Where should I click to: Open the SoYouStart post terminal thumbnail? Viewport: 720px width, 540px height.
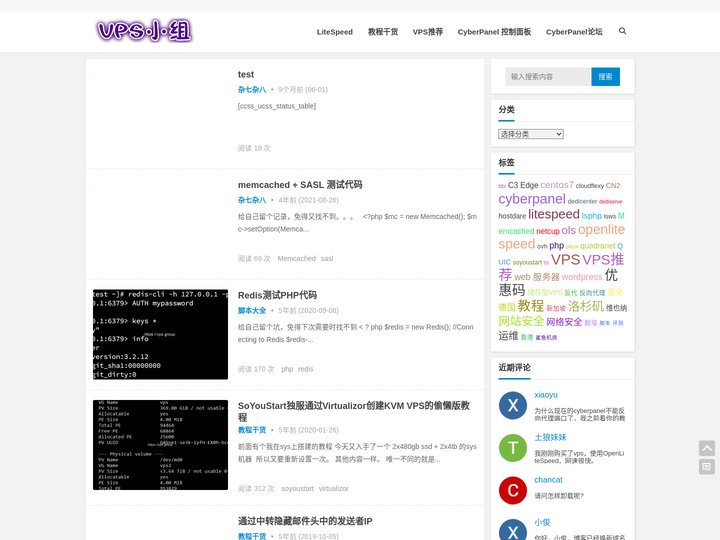160,444
